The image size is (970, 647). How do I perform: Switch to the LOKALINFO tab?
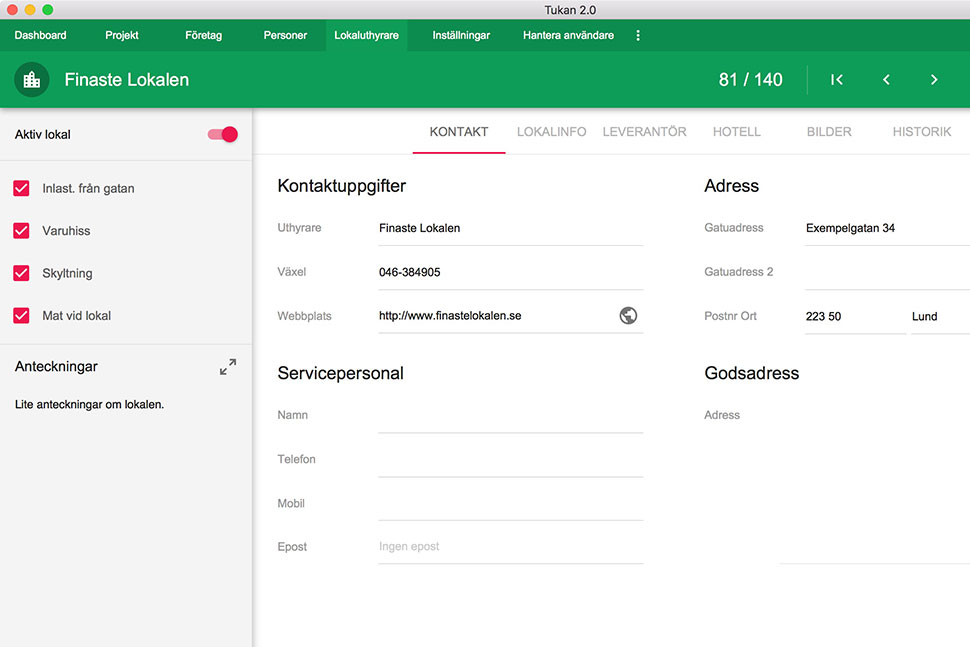tap(552, 132)
